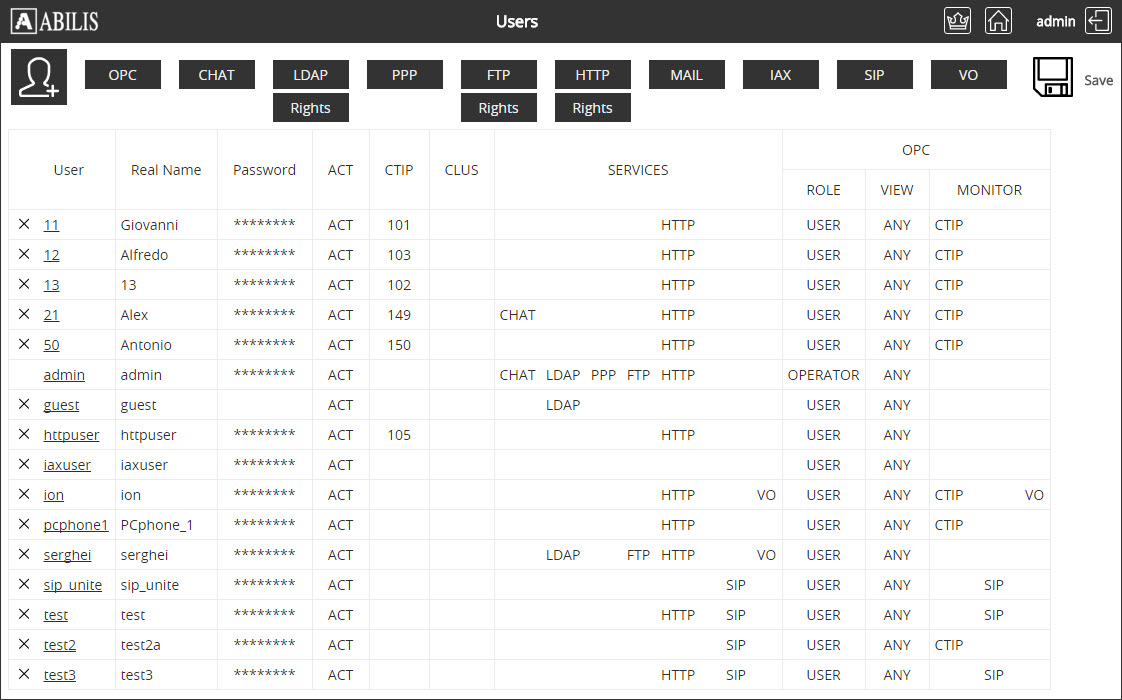Remove the guest user via X icon

click(24, 405)
